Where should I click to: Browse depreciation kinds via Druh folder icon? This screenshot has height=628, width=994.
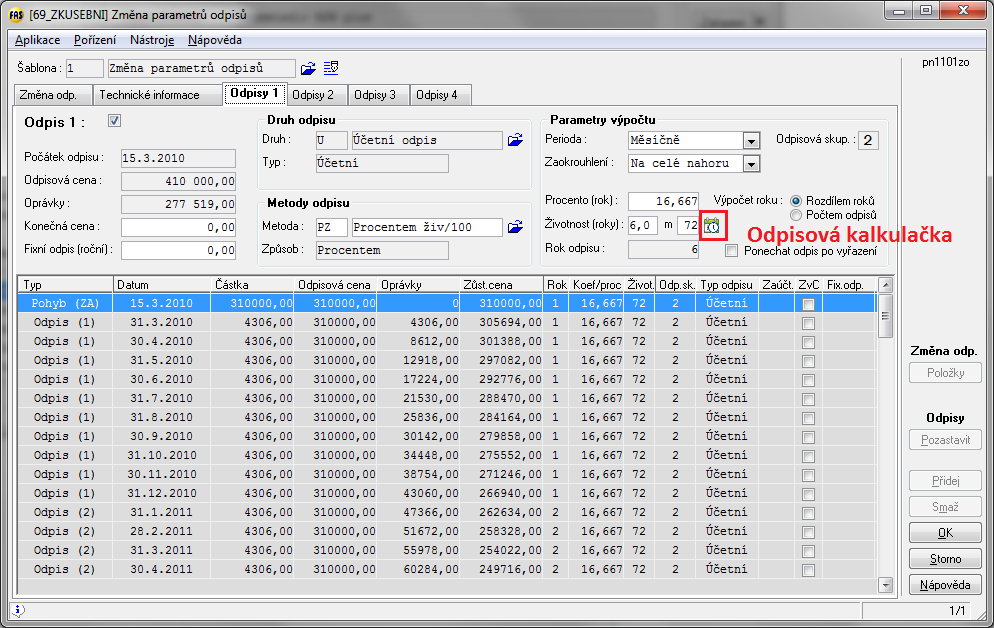[515, 140]
